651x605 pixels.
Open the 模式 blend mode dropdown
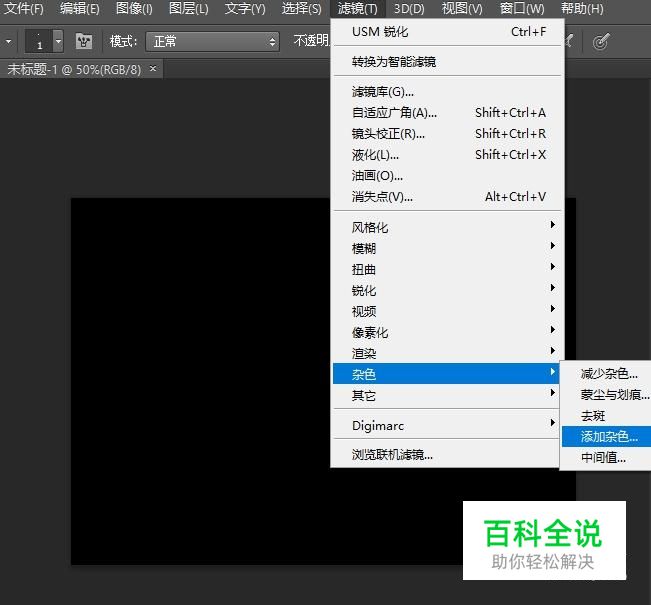tap(212, 42)
